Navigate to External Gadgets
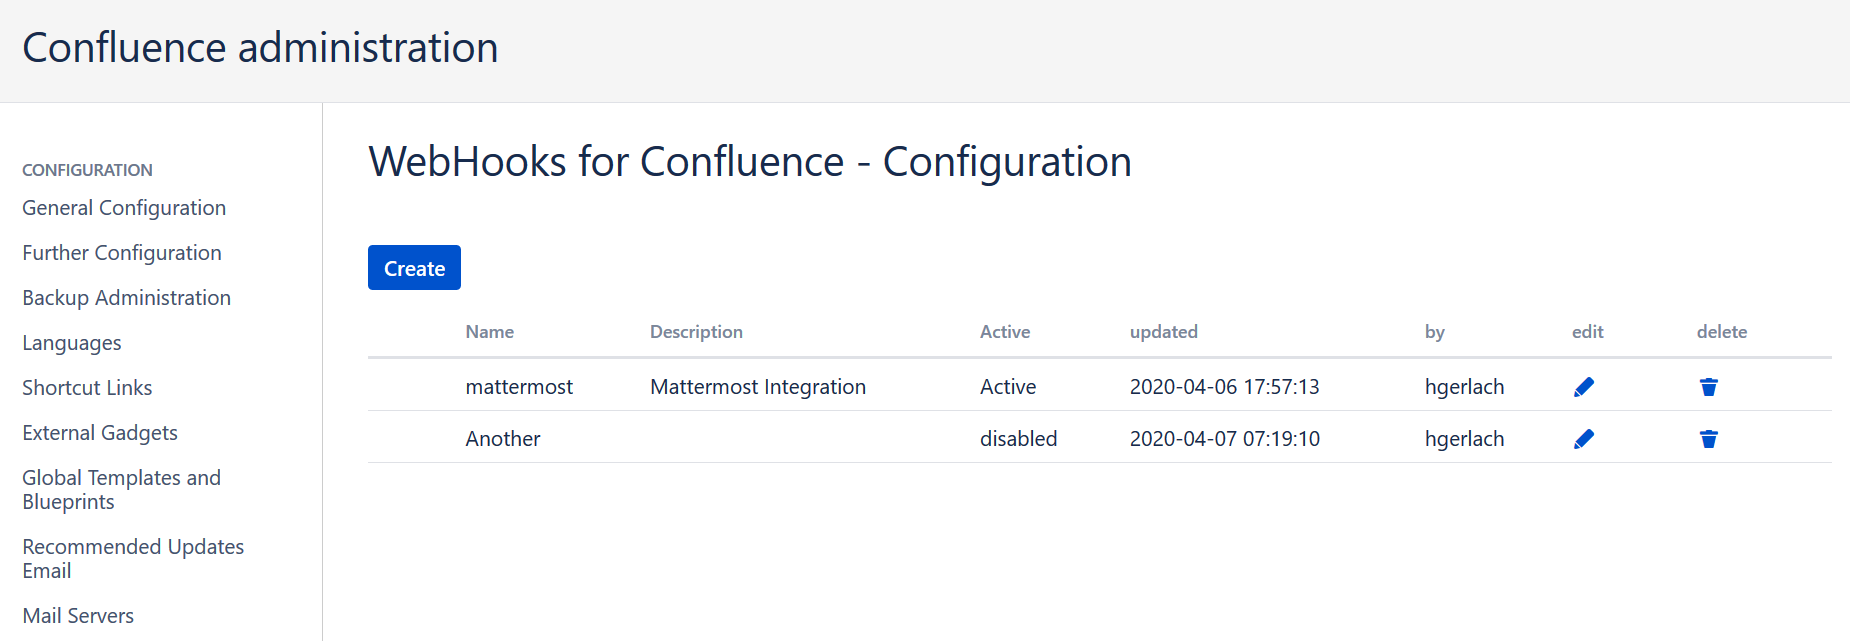The image size is (1850, 641). click(100, 433)
